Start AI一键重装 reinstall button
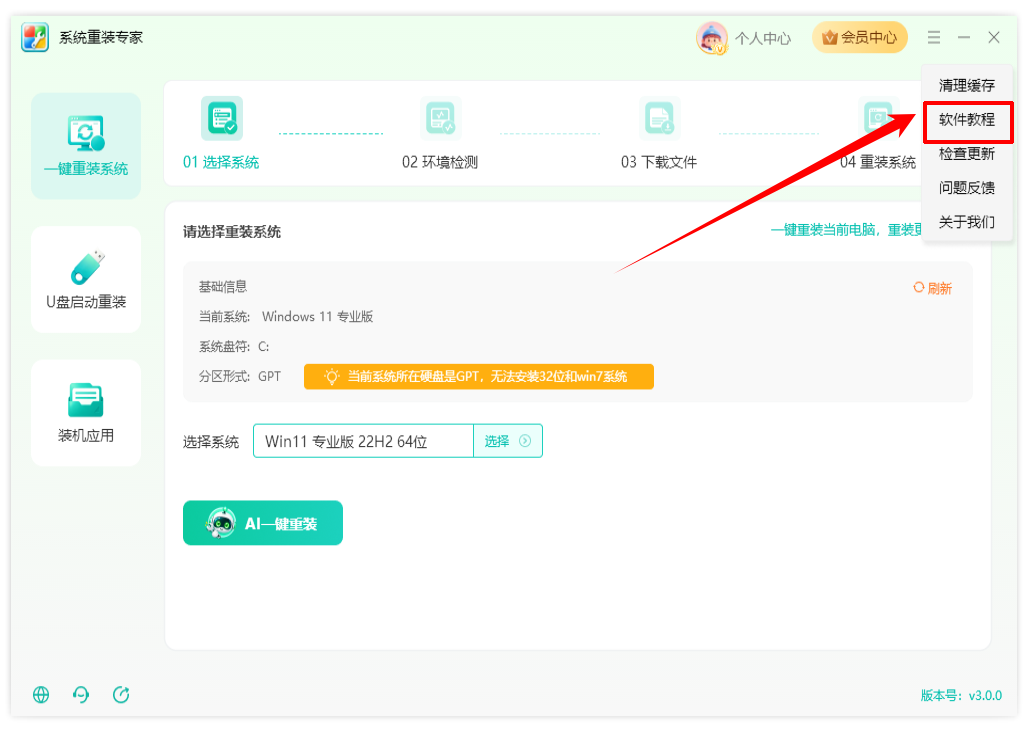1034x738 pixels. [262, 523]
